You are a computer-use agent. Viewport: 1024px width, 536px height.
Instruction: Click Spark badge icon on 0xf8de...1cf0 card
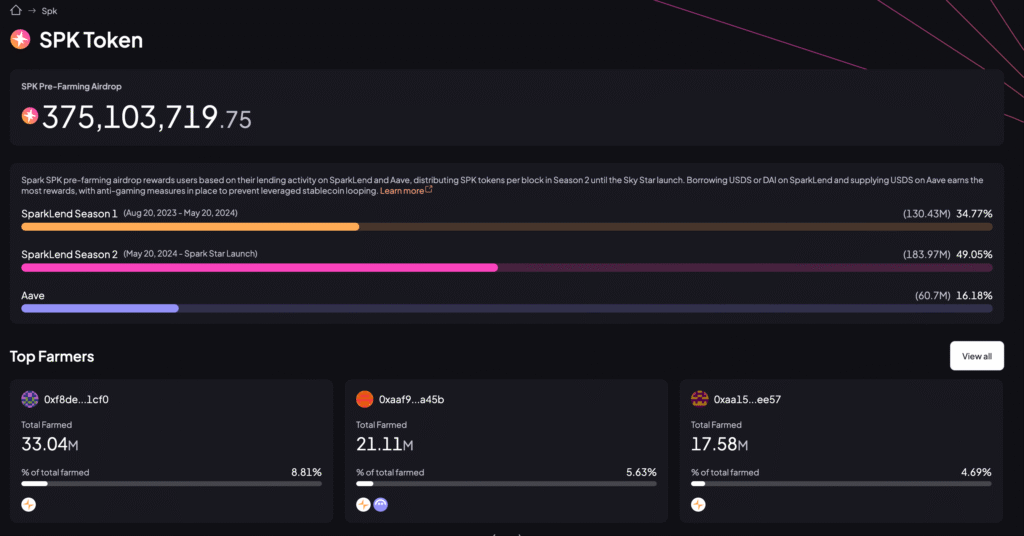29,505
